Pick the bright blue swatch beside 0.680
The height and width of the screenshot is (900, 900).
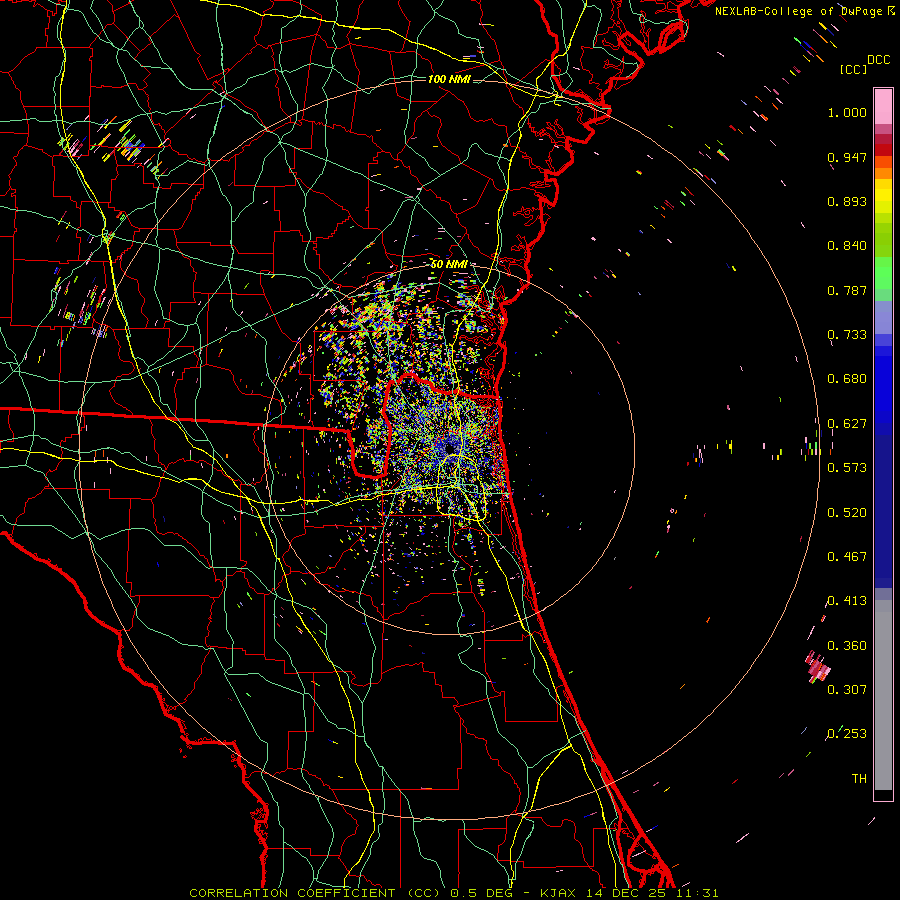point(883,382)
